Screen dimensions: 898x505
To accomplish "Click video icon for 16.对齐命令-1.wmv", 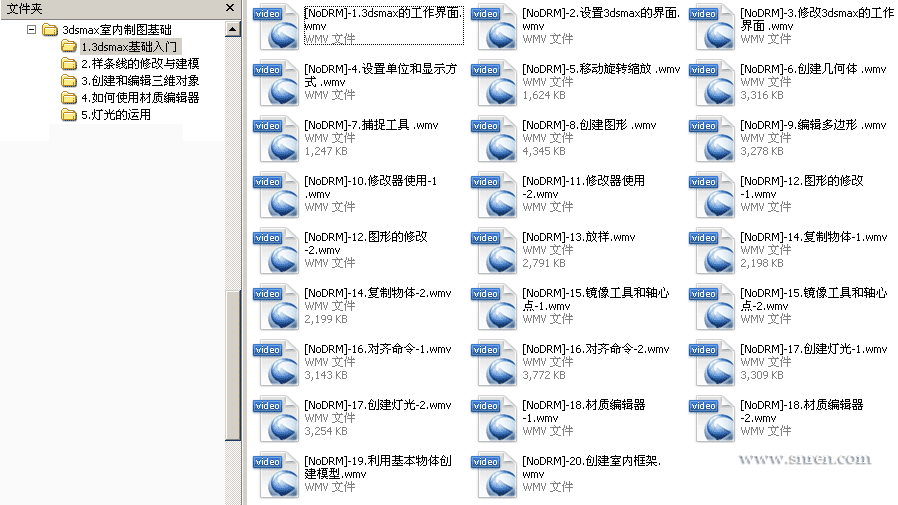I will (276, 364).
